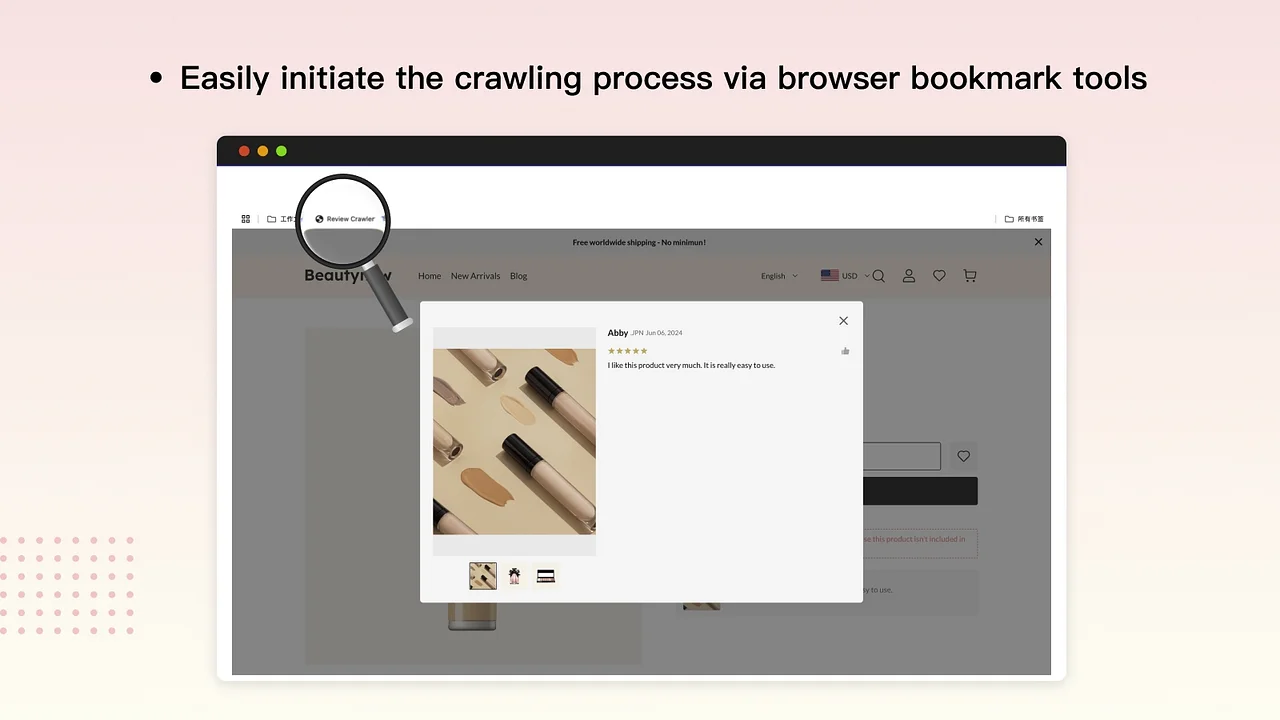Click the account user icon in header
Image resolution: width=1280 pixels, height=720 pixels.
(908, 276)
